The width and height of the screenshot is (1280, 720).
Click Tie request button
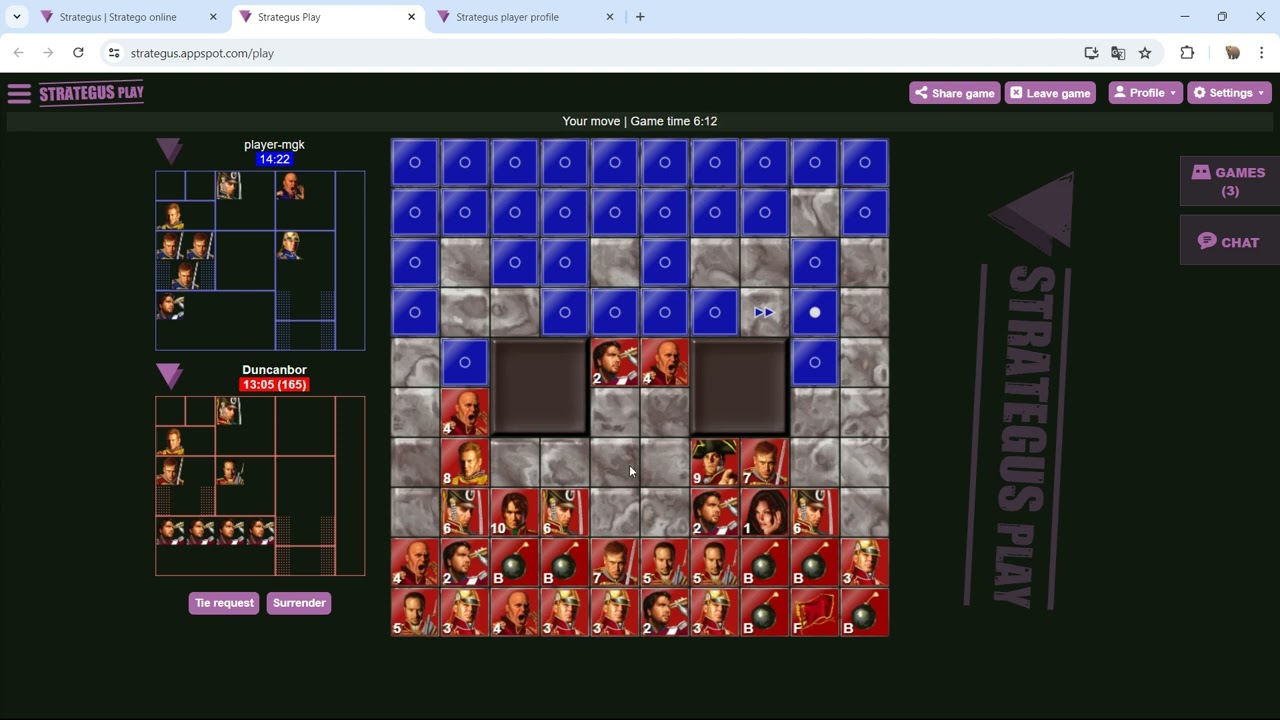point(224,603)
